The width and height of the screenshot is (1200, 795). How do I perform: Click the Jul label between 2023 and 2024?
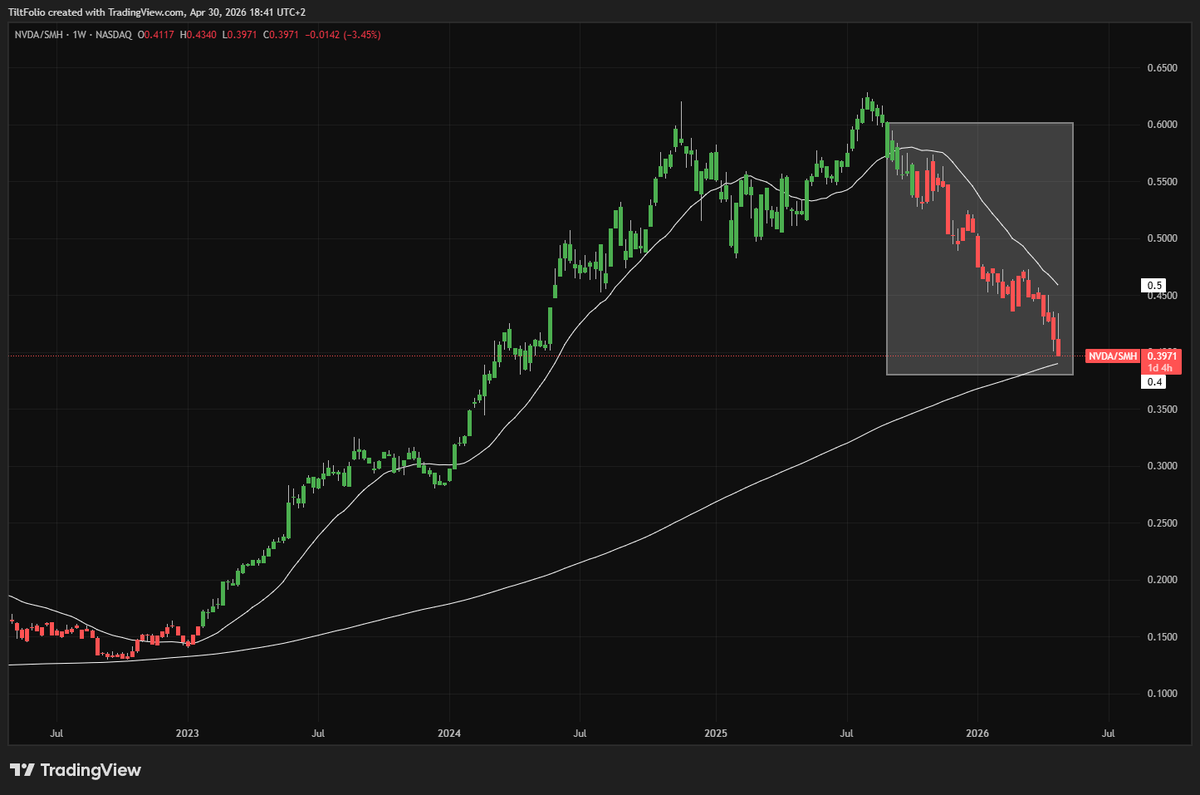click(x=316, y=733)
